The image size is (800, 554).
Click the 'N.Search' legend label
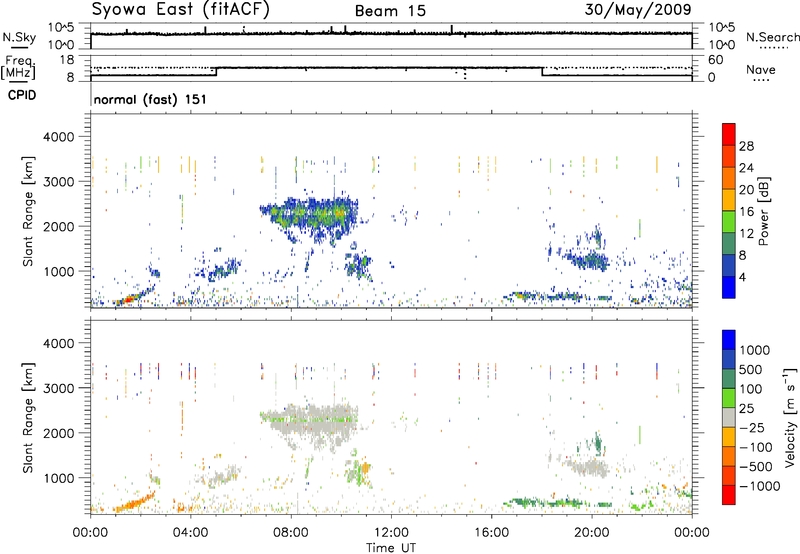click(772, 37)
